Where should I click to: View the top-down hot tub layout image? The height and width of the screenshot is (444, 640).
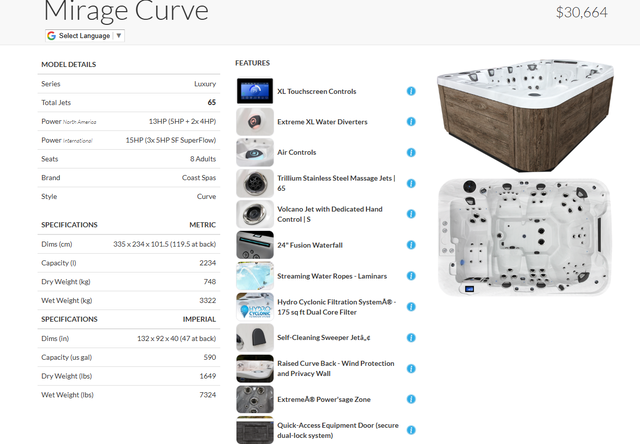coord(523,237)
